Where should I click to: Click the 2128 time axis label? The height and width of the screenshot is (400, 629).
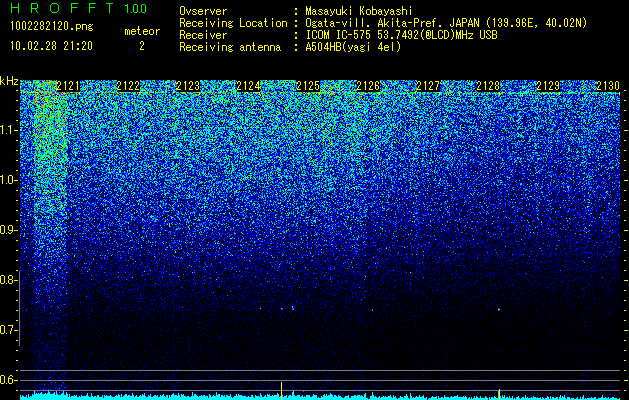coord(488,86)
